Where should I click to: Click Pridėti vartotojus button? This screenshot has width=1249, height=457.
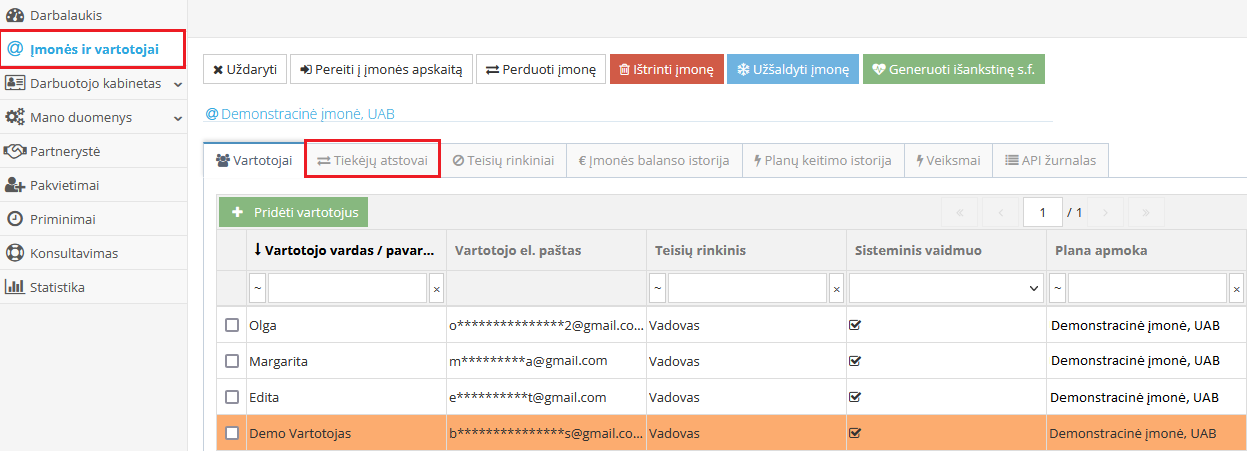tap(294, 212)
